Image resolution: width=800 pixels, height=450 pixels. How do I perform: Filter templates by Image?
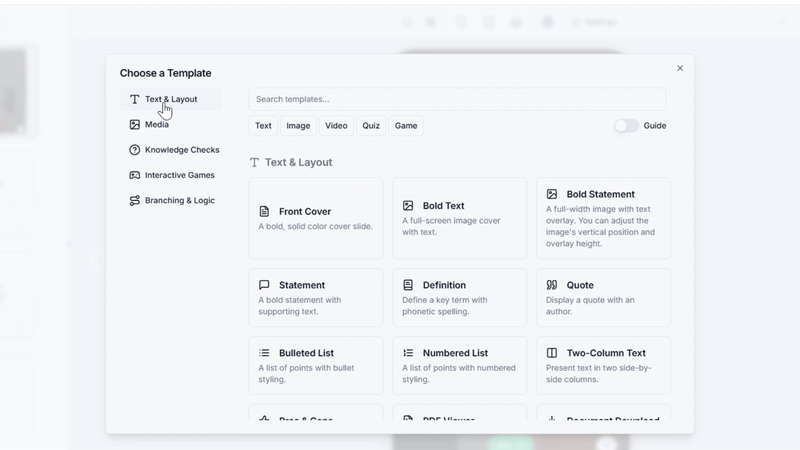(x=298, y=126)
